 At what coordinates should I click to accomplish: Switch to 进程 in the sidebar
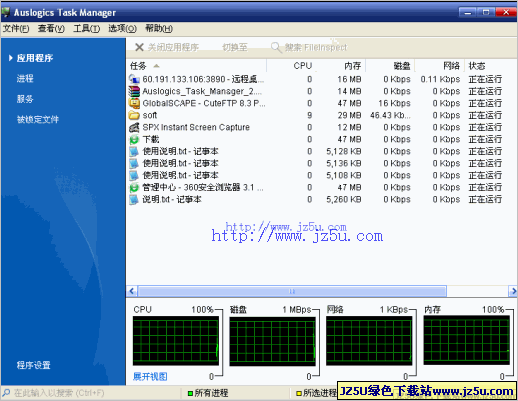25,79
